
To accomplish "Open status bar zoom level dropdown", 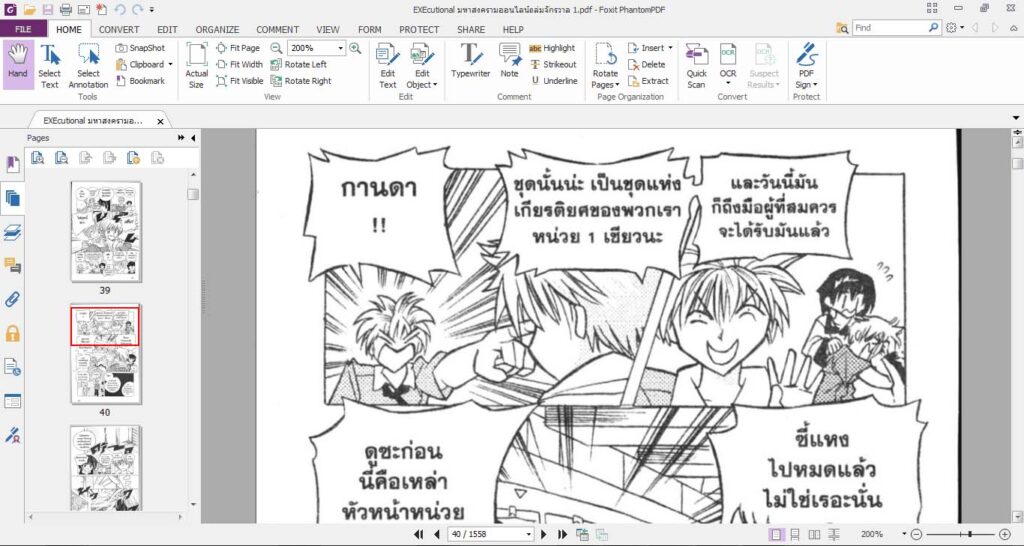I will (x=904, y=534).
